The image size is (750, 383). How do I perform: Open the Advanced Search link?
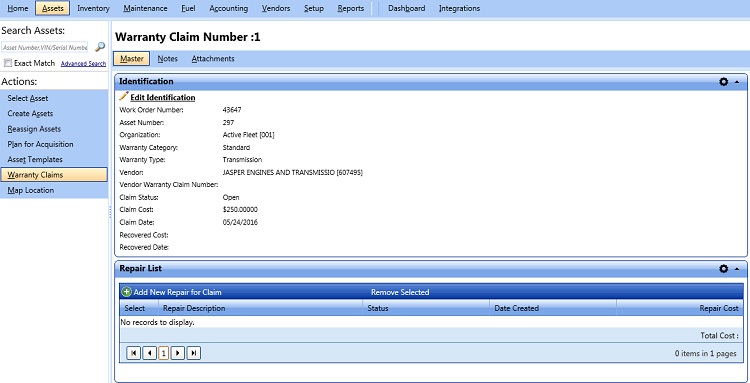pyautogui.click(x=84, y=64)
